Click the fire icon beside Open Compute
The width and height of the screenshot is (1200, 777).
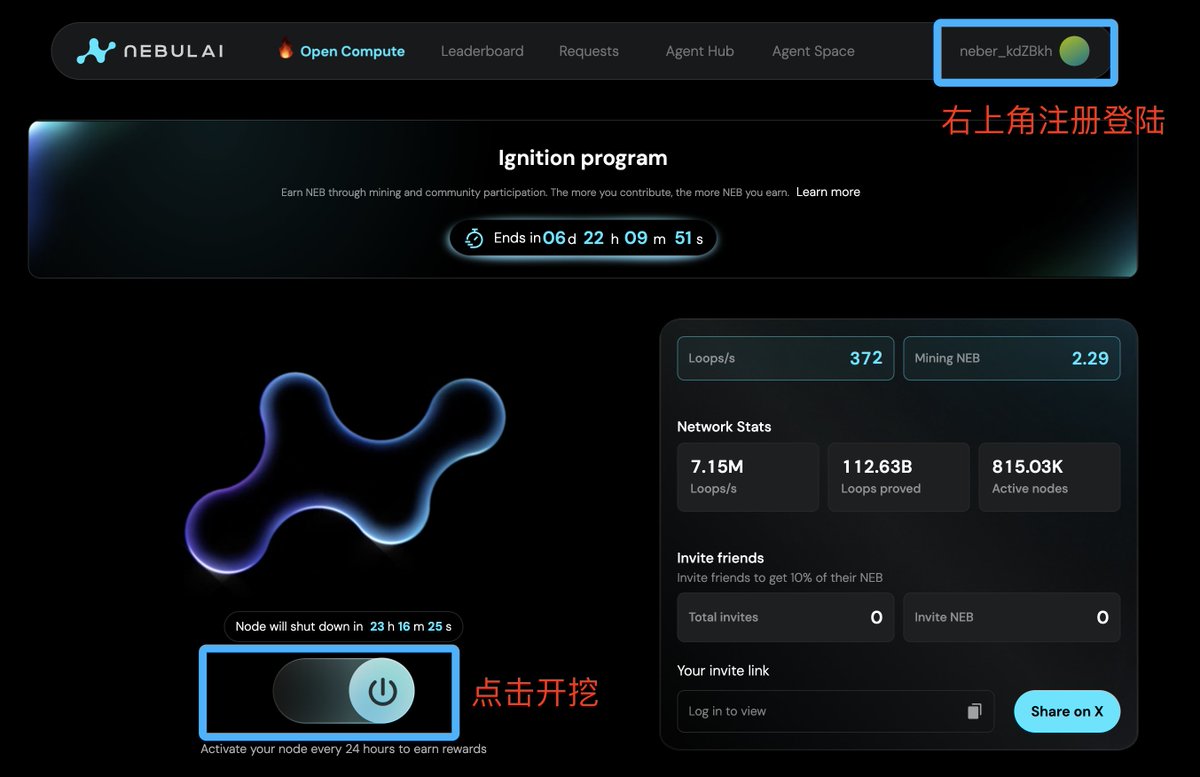pos(285,49)
